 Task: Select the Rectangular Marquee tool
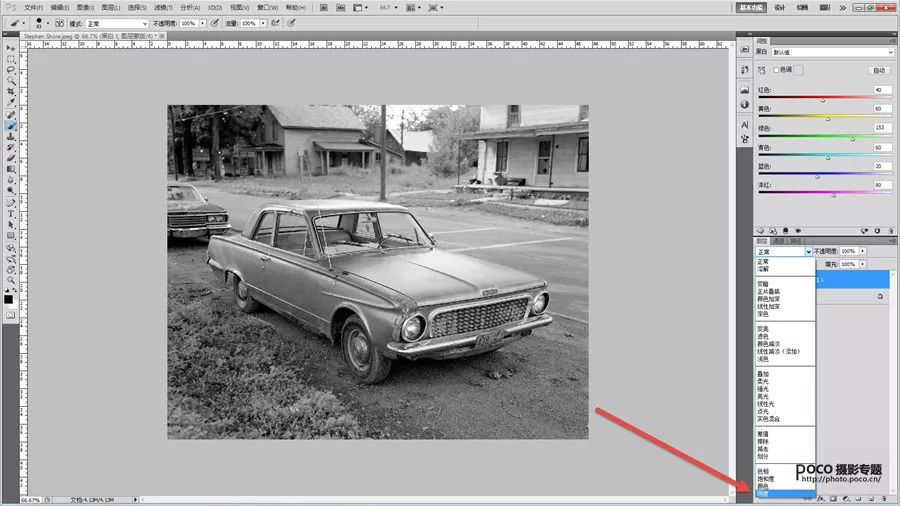click(x=10, y=59)
